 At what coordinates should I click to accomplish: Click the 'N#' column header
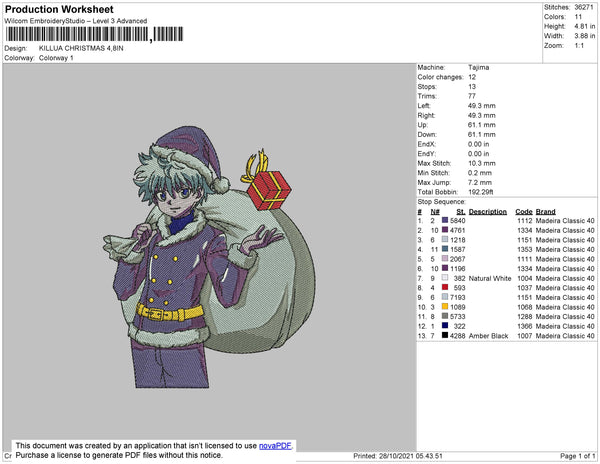pos(435,212)
